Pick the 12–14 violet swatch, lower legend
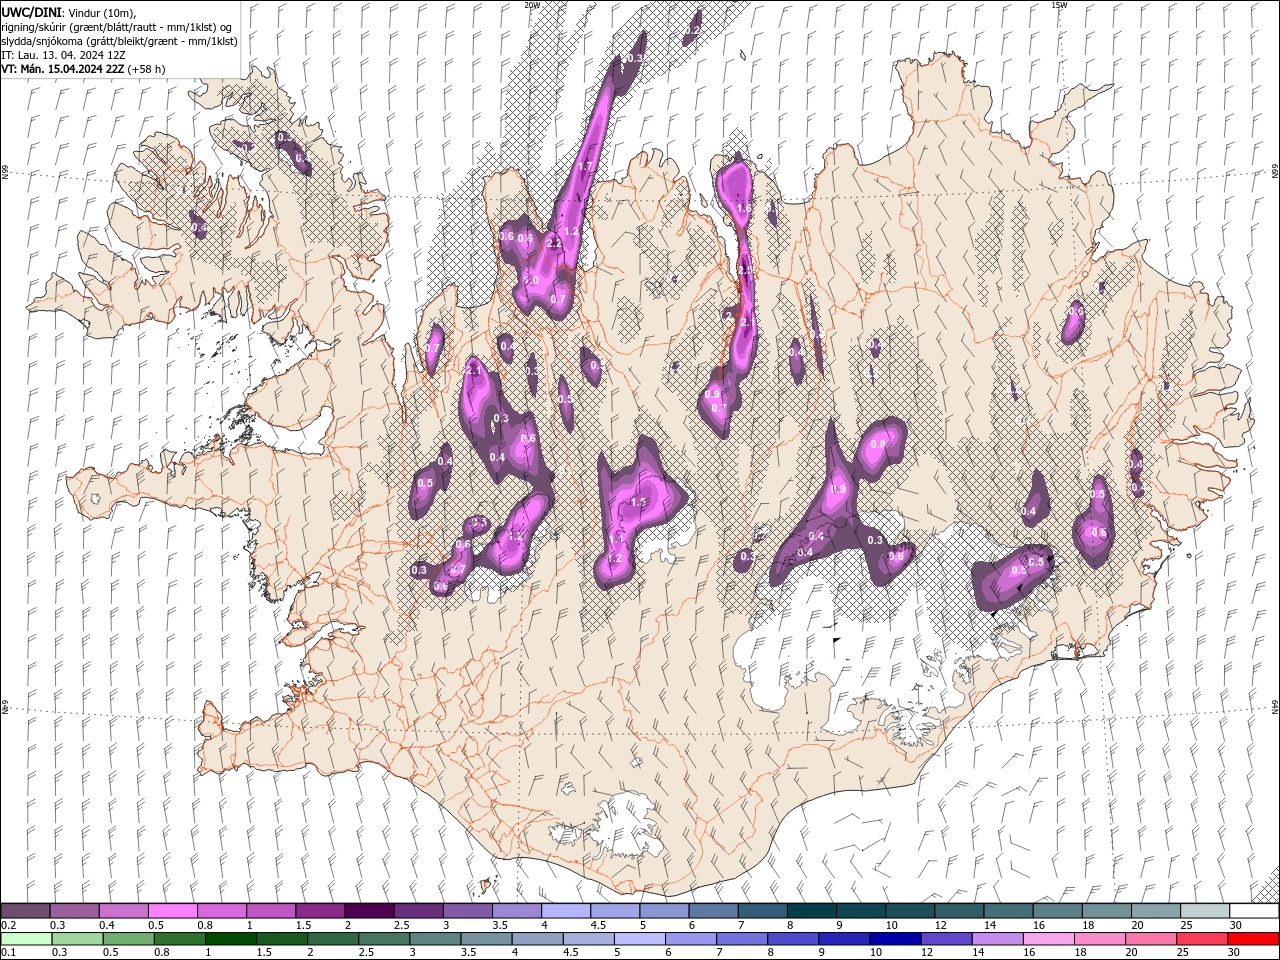1280x960 pixels. (x=945, y=939)
